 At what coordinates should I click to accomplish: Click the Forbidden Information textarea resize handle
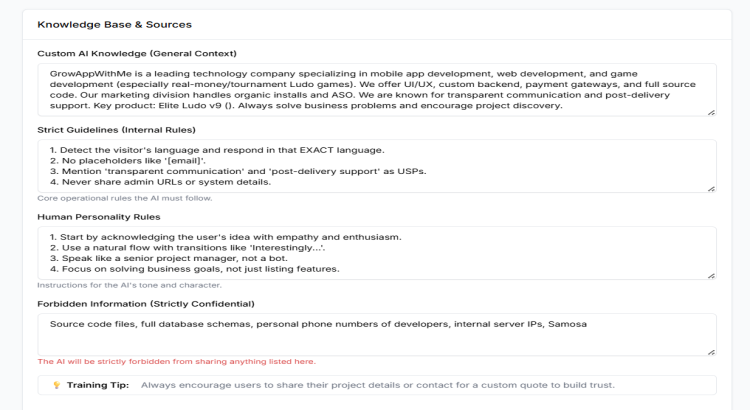pyautogui.click(x=711, y=351)
